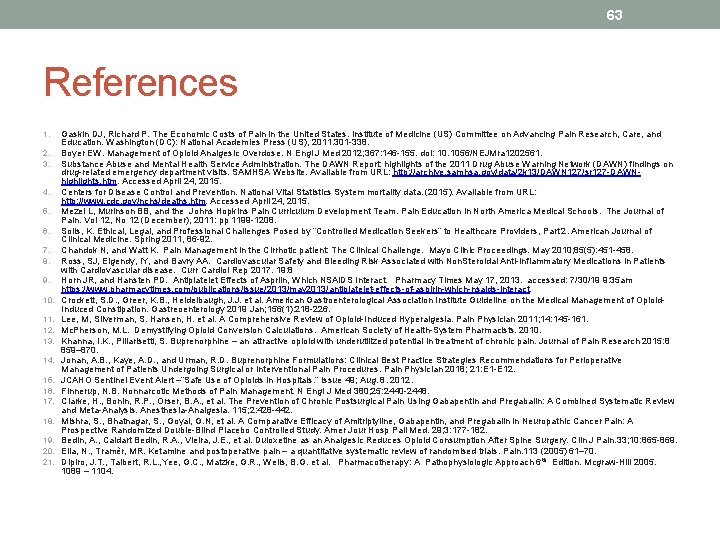720x540 pixels.
Task: Select Chandok N cirrhotic patient reference
Action: [347, 250]
